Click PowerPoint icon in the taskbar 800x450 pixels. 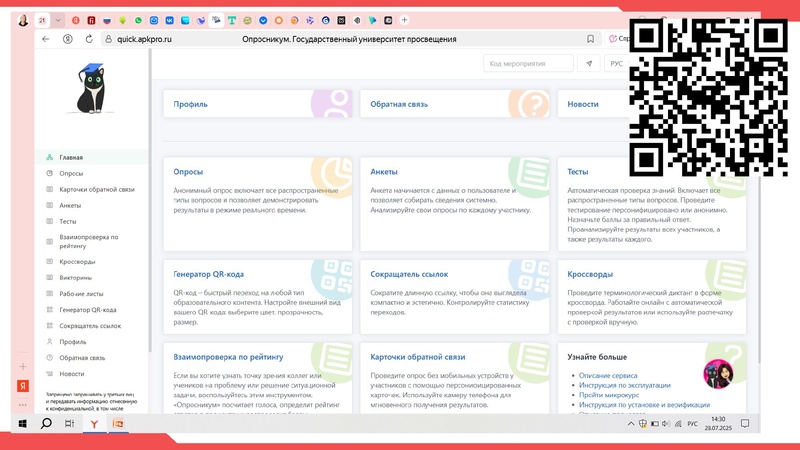click(x=118, y=423)
